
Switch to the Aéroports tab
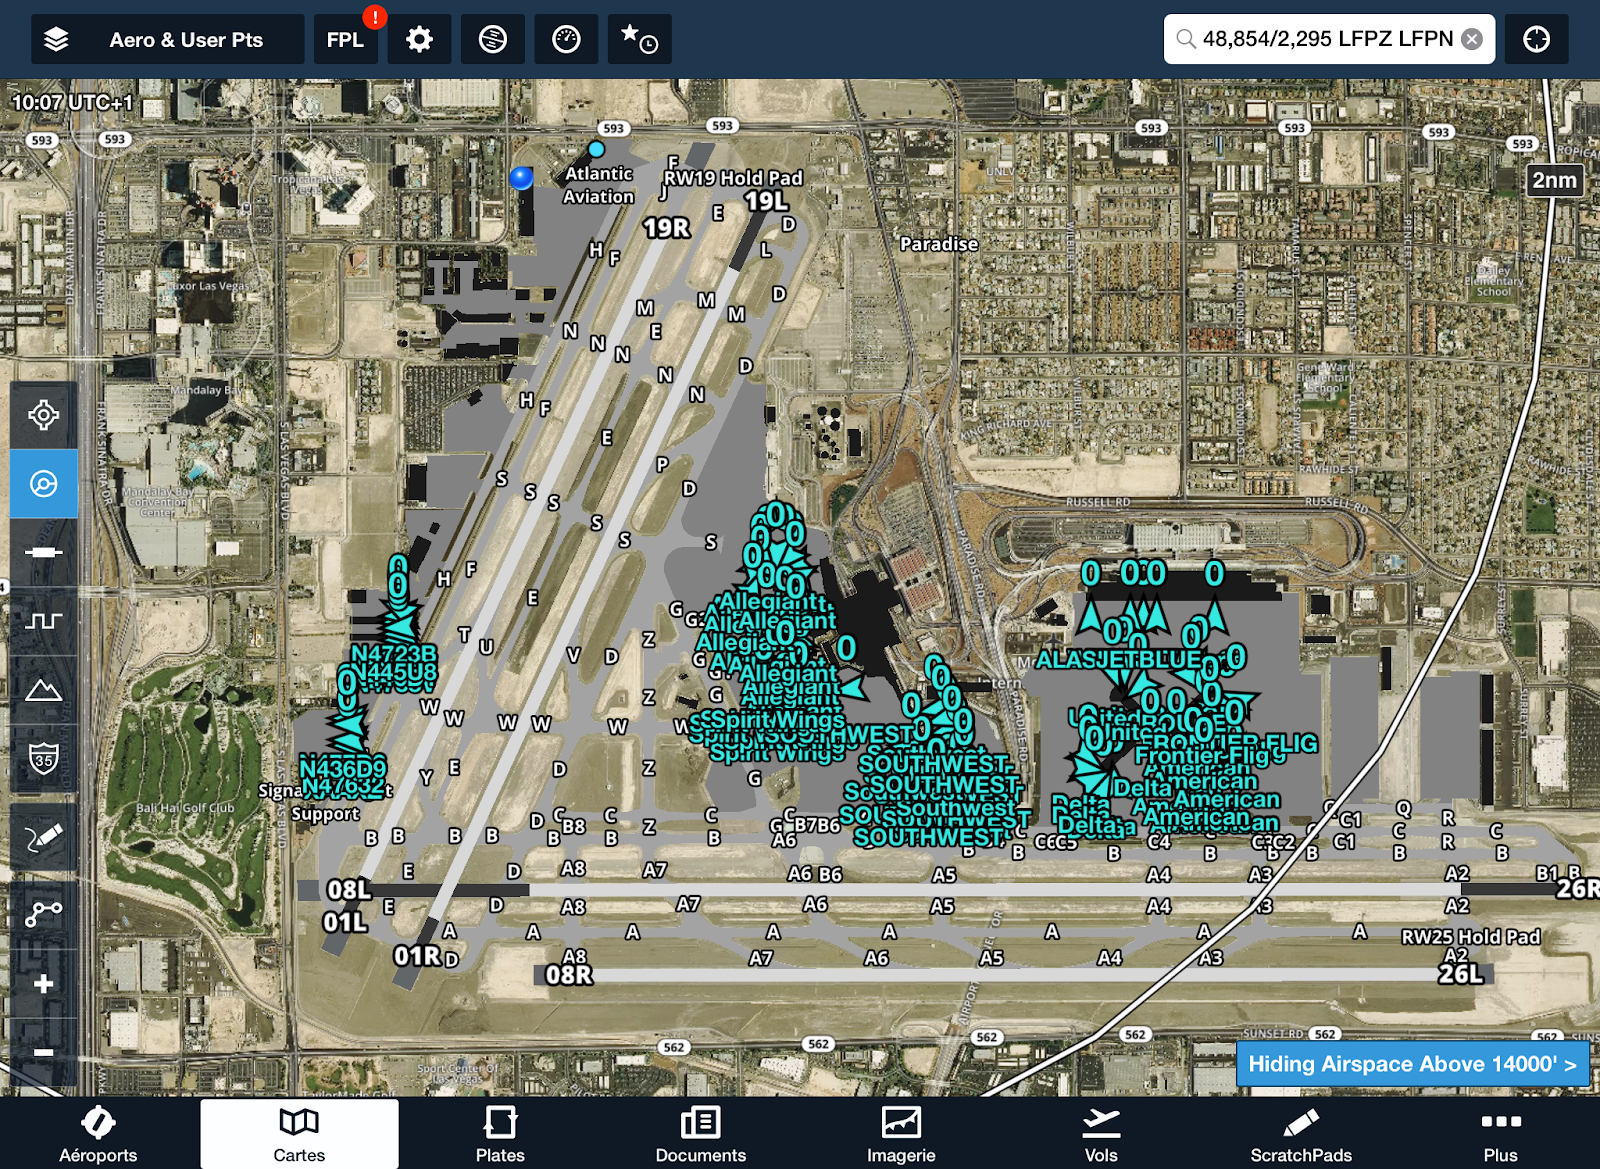[99, 1135]
